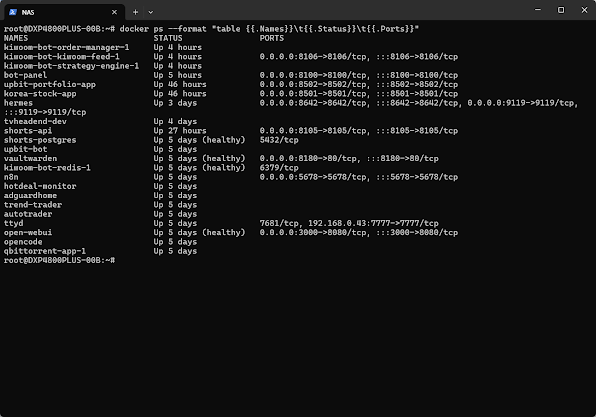Image resolution: width=596 pixels, height=417 pixels.
Task: Minimize the terminal window
Action: (x=537, y=10)
